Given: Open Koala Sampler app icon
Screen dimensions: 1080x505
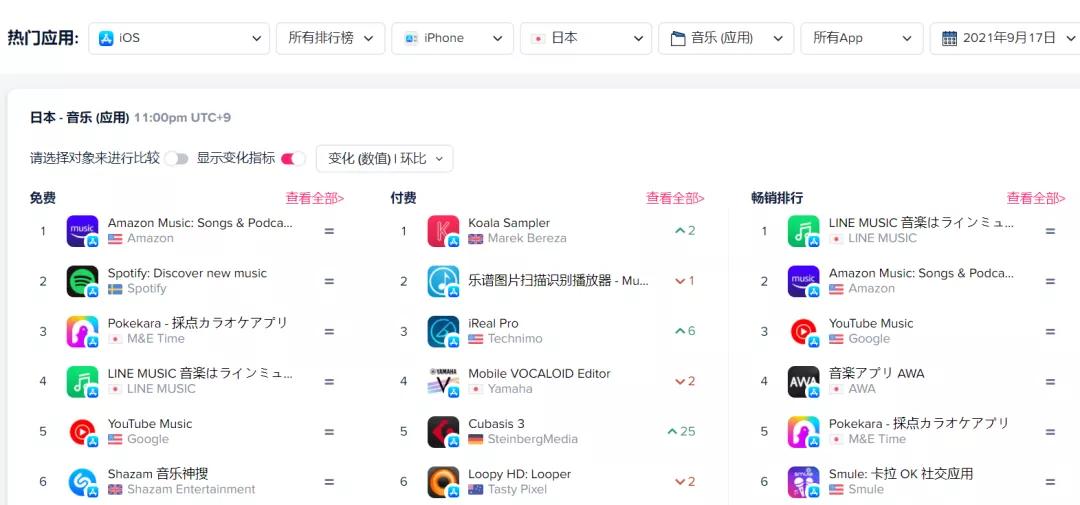Looking at the screenshot, I should [x=443, y=231].
